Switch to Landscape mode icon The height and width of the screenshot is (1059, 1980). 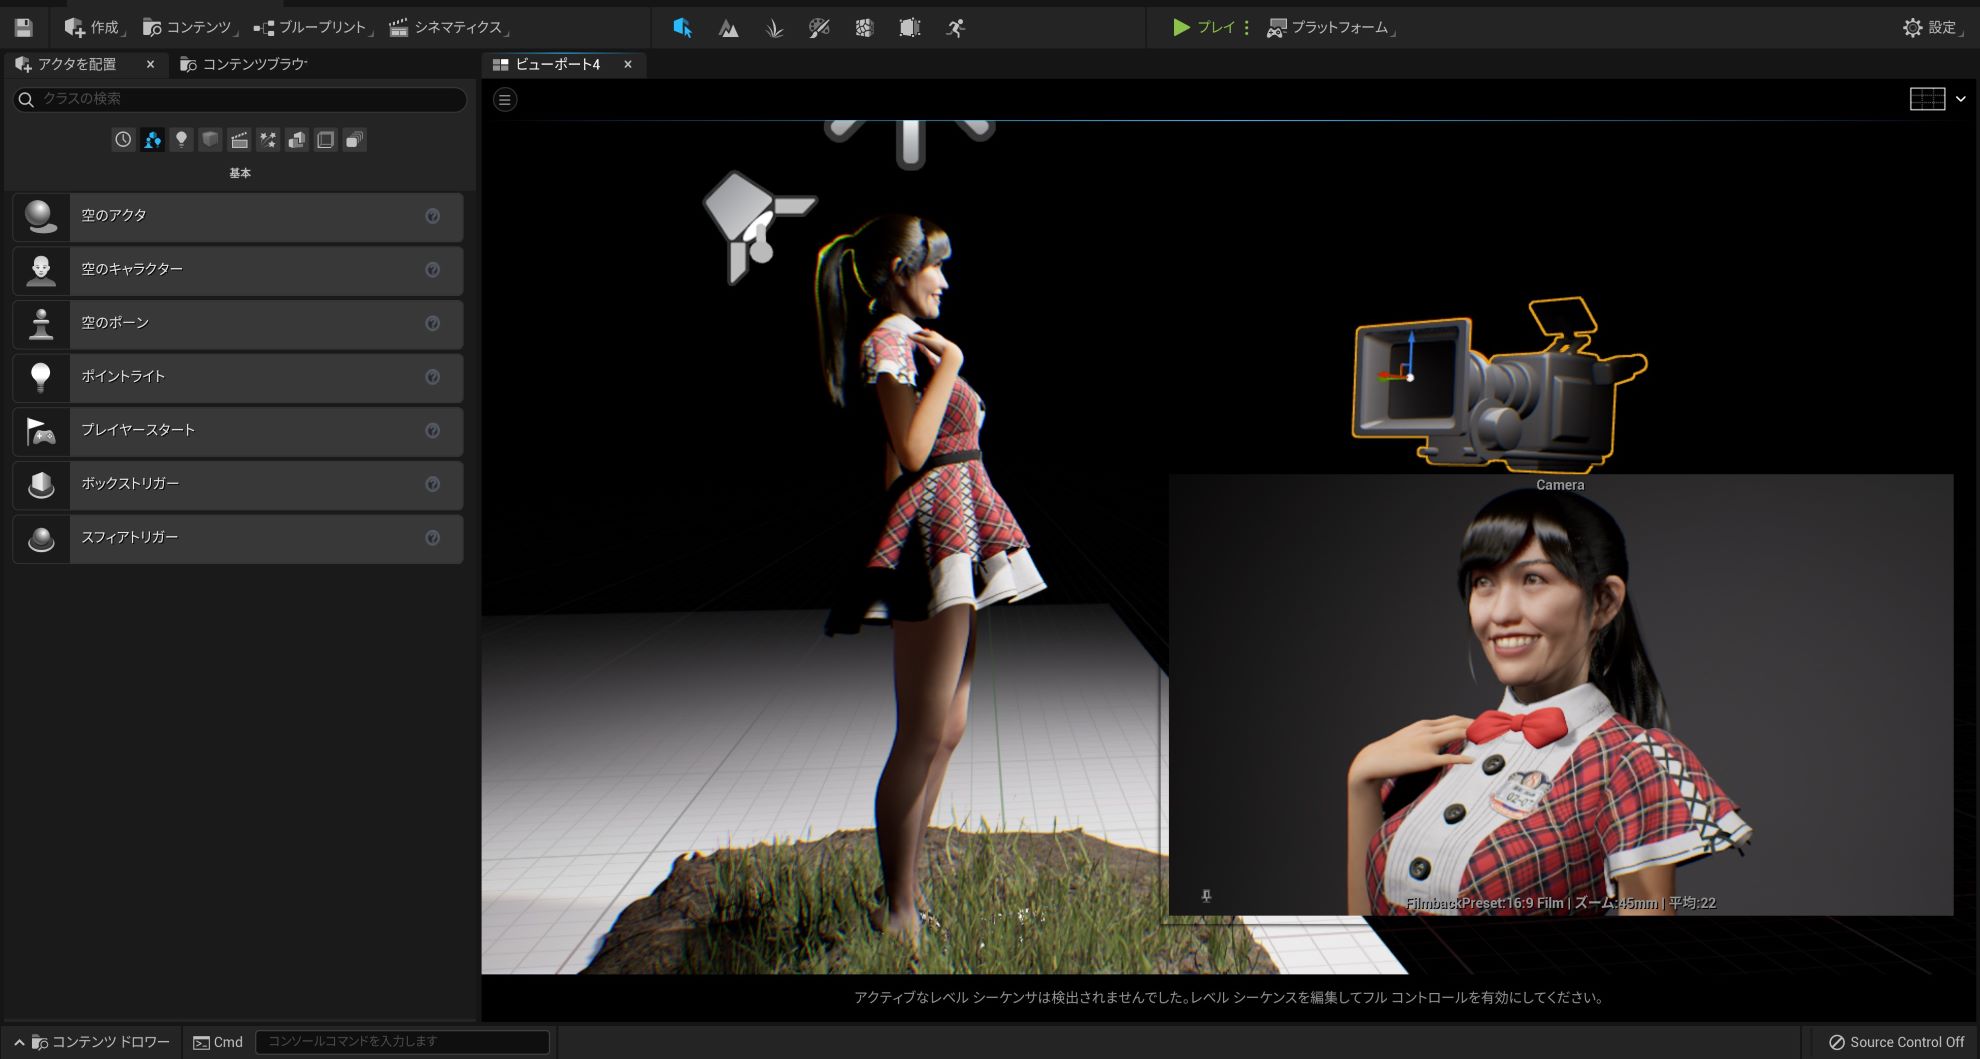point(728,28)
